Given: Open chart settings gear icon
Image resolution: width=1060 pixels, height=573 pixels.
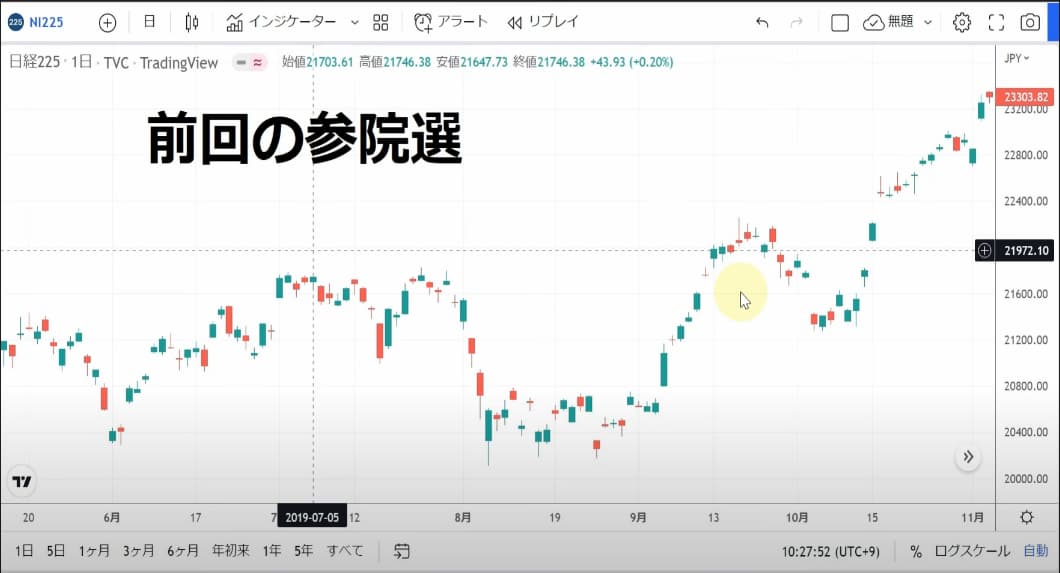Looking at the screenshot, I should click(x=961, y=22).
